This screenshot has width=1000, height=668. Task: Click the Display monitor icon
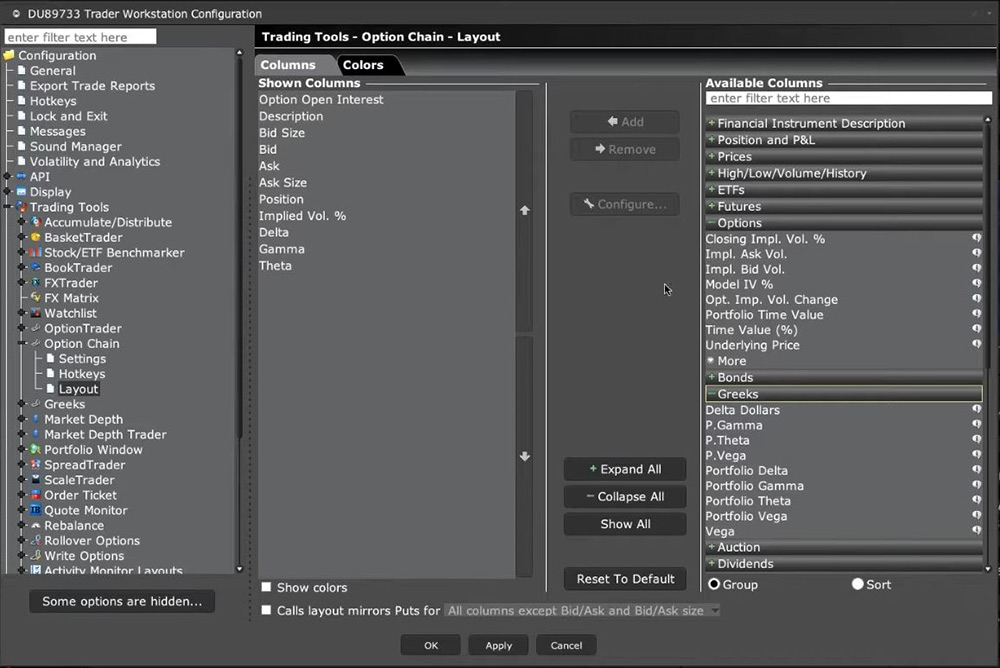pyautogui.click(x=22, y=192)
